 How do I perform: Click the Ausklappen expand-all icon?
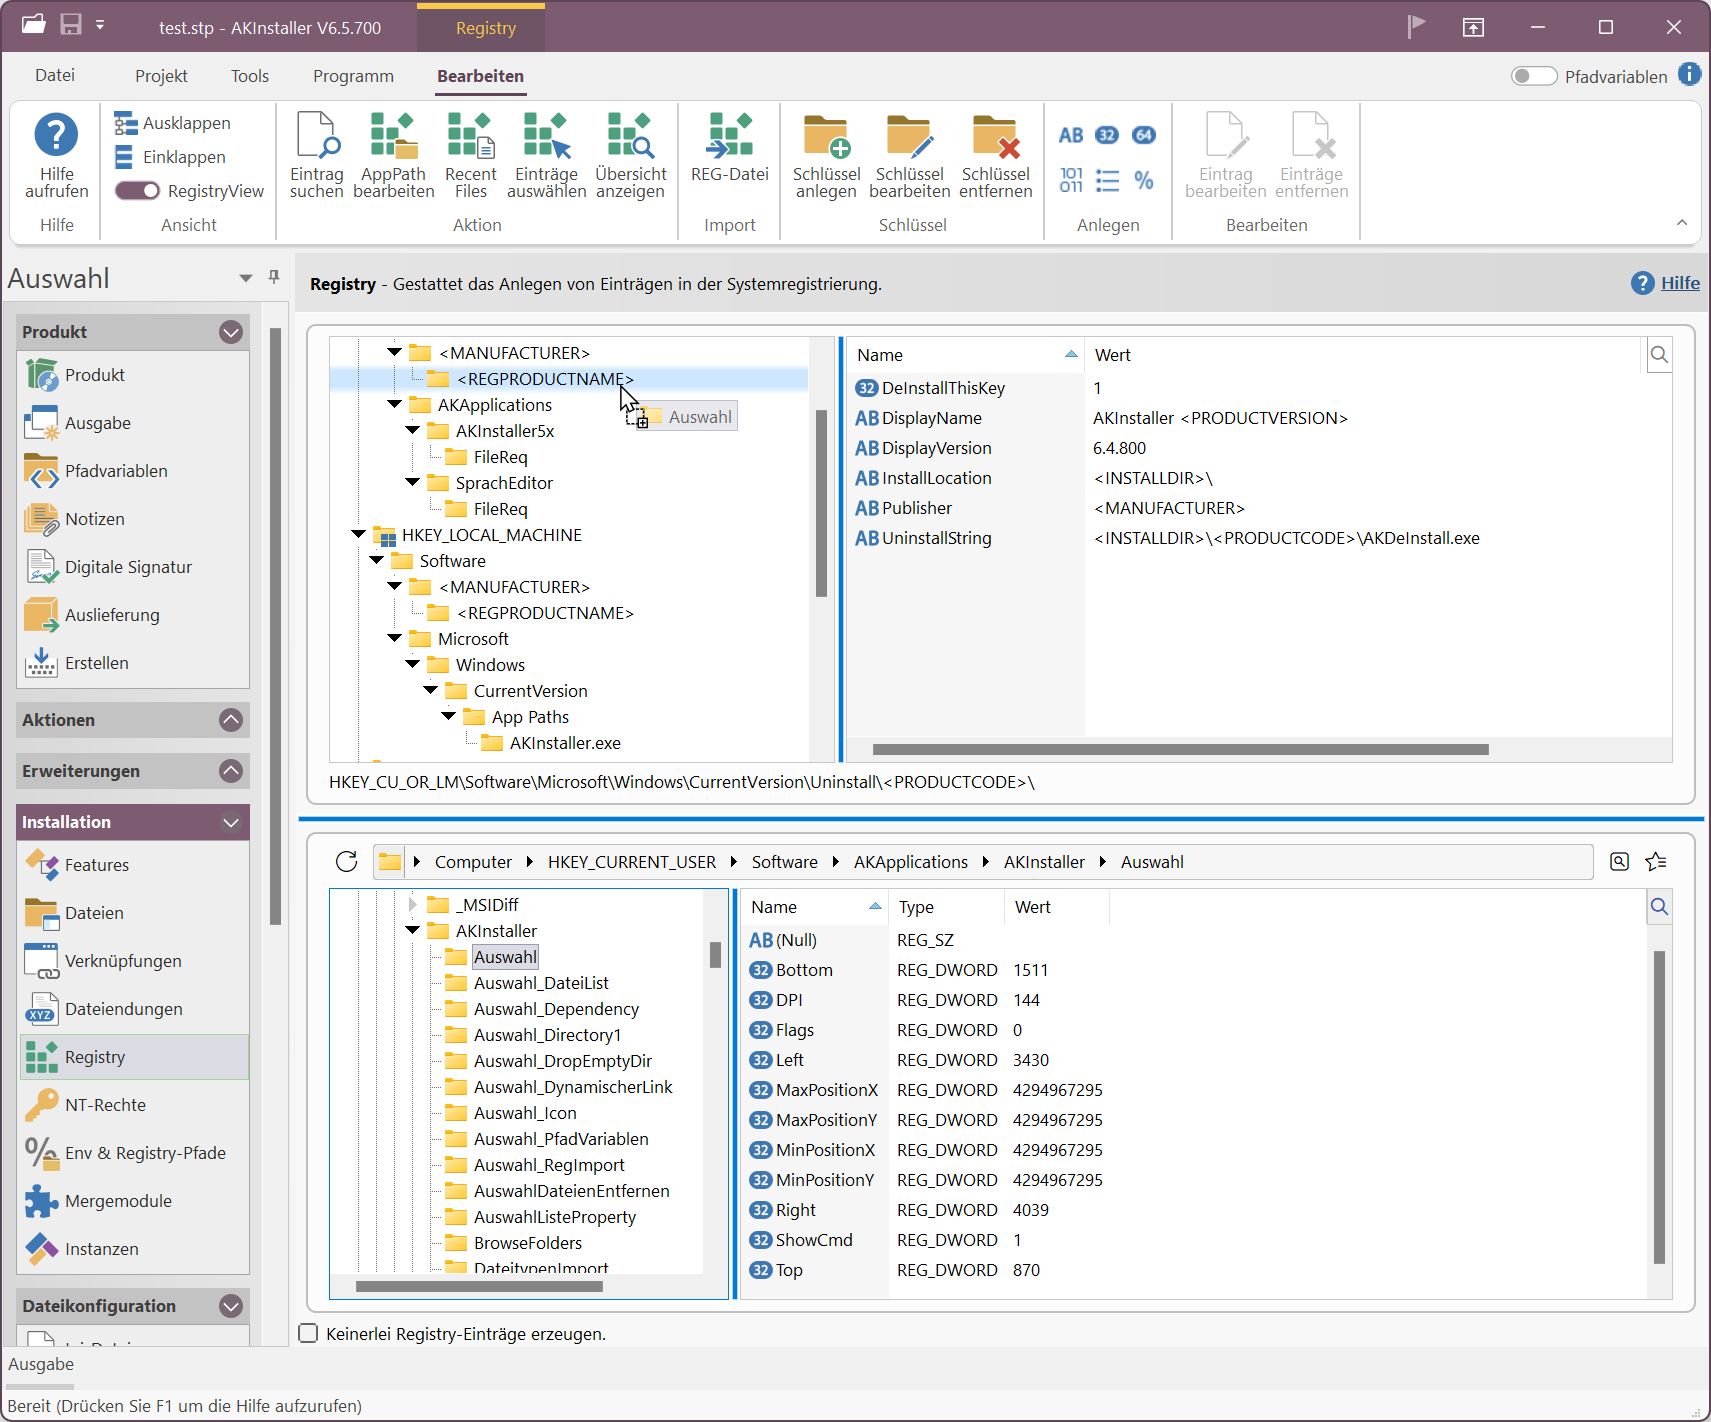125,123
